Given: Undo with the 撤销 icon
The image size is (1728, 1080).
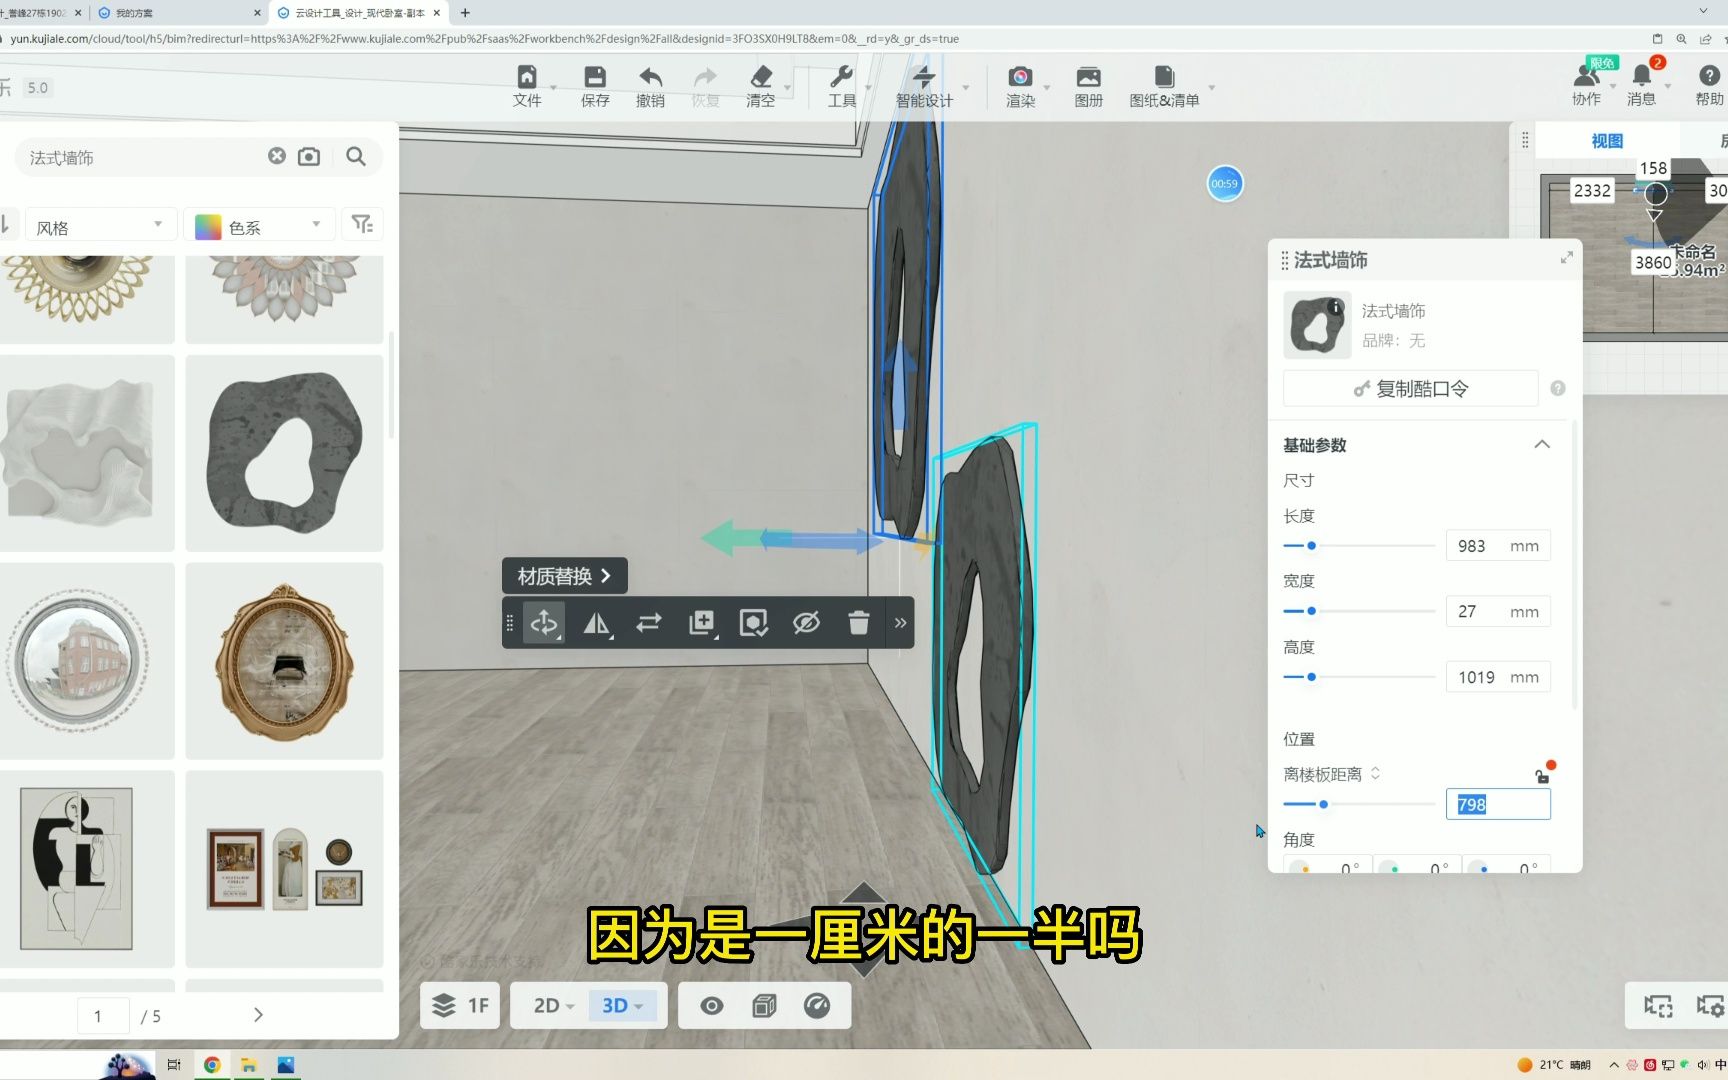Looking at the screenshot, I should (650, 86).
